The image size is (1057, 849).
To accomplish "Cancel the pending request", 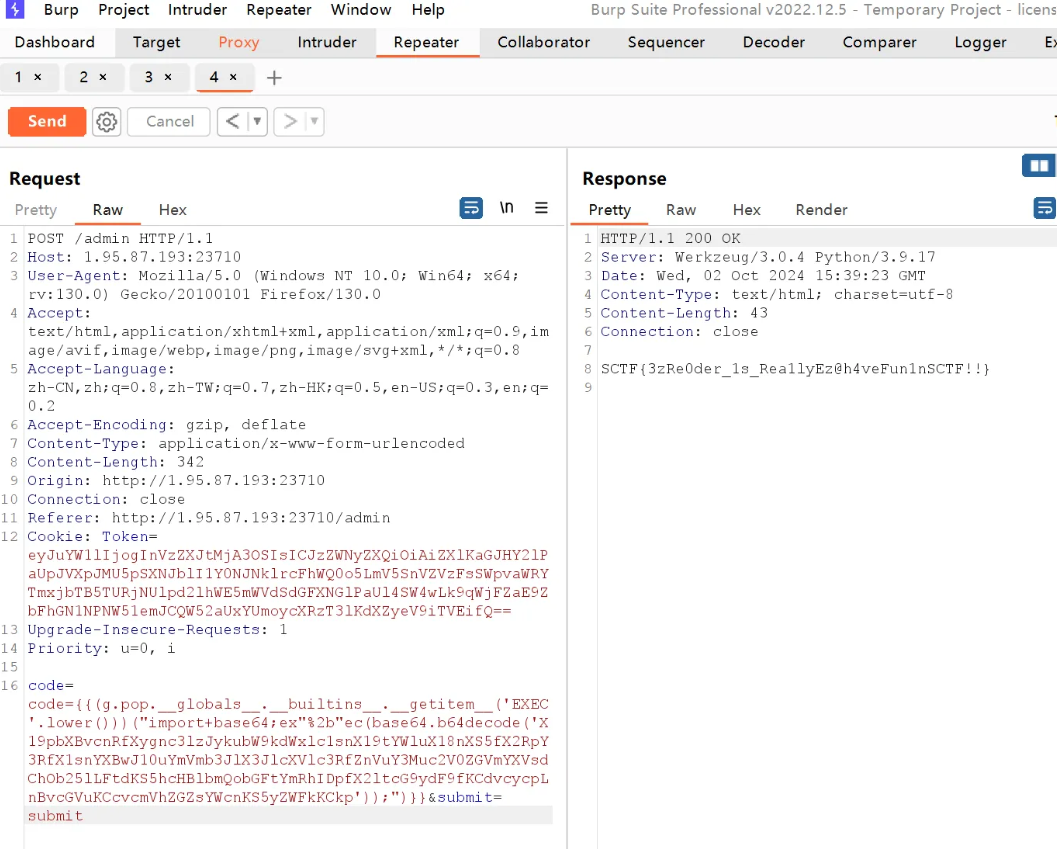I will click(x=169, y=121).
